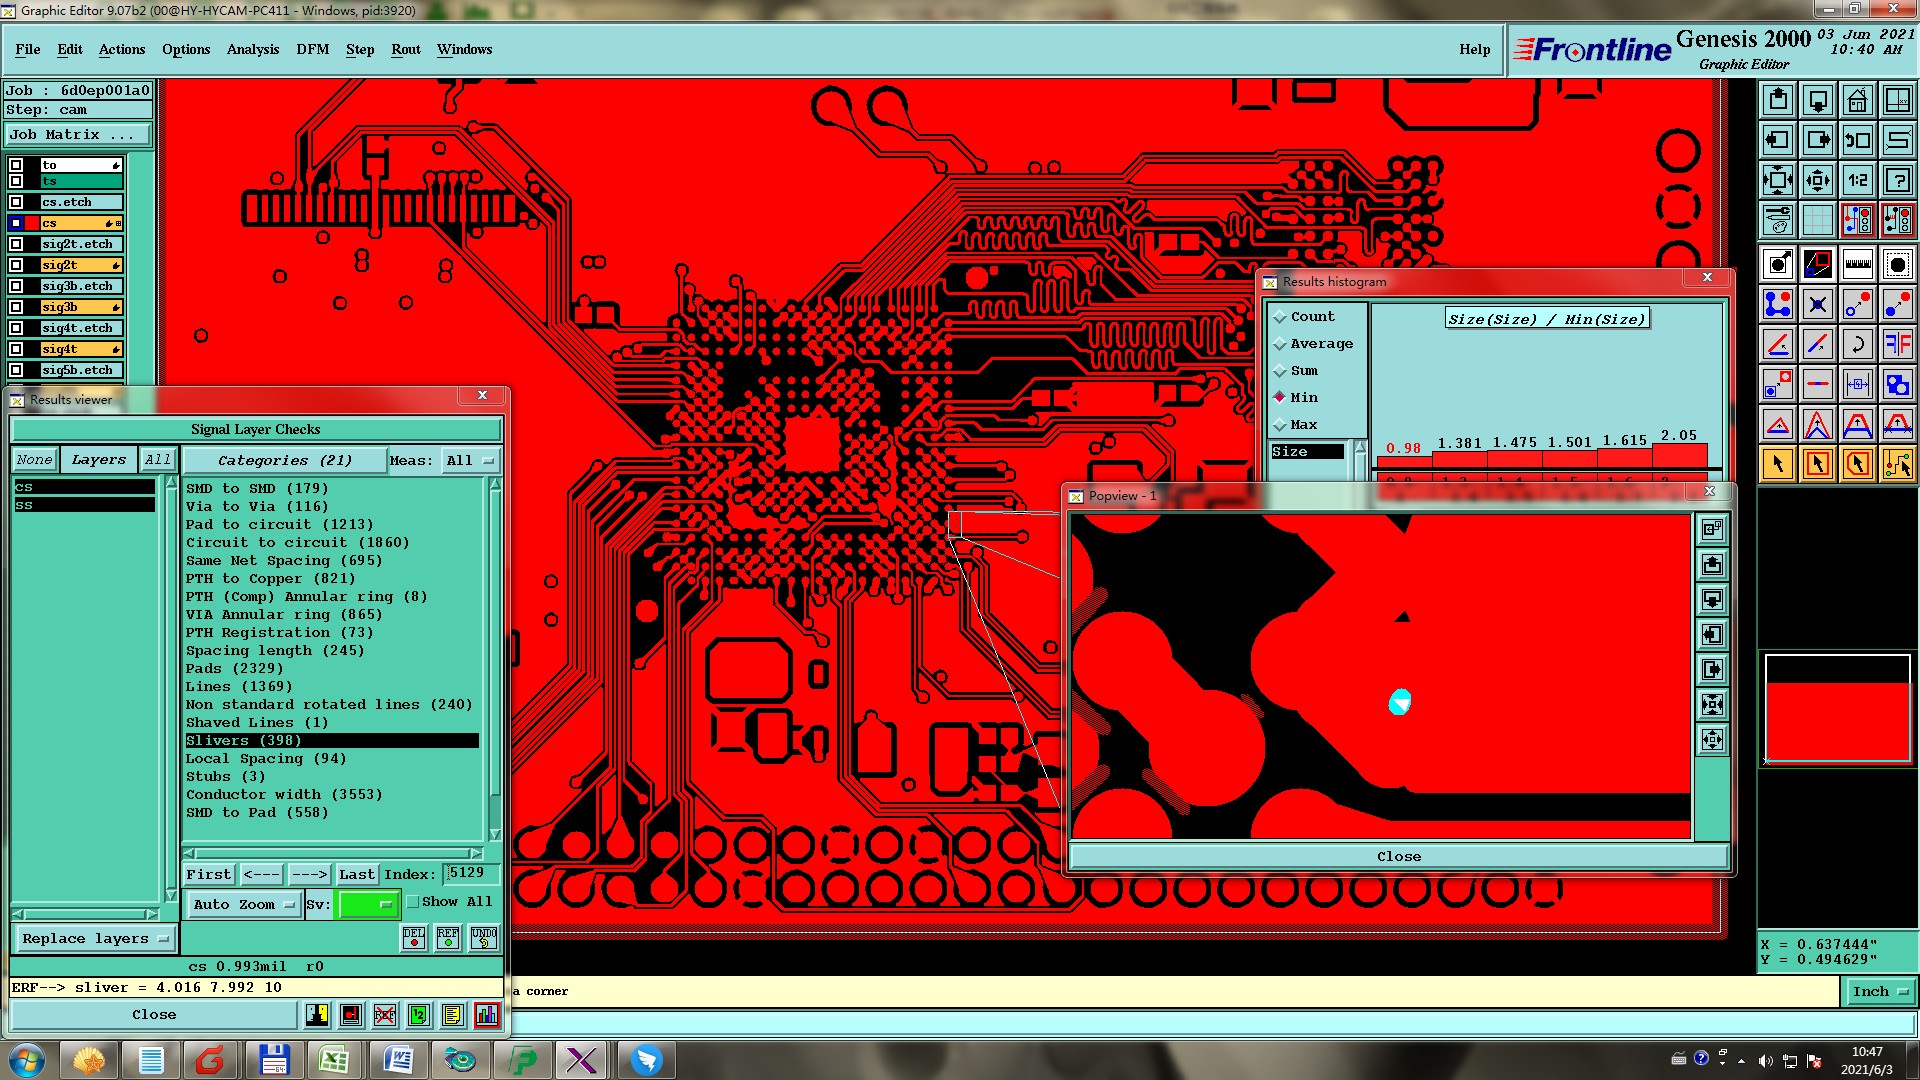Toggle visibility box of cs.etch layer
The image size is (1920, 1080).
click(x=16, y=202)
